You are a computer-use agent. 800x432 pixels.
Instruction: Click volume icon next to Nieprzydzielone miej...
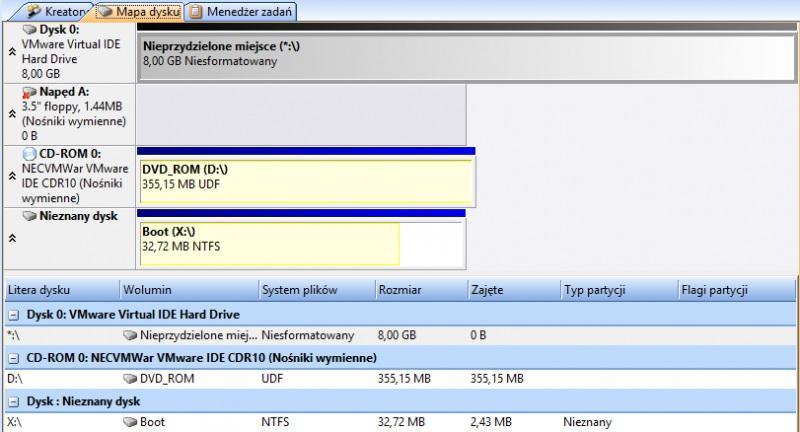tap(130, 336)
